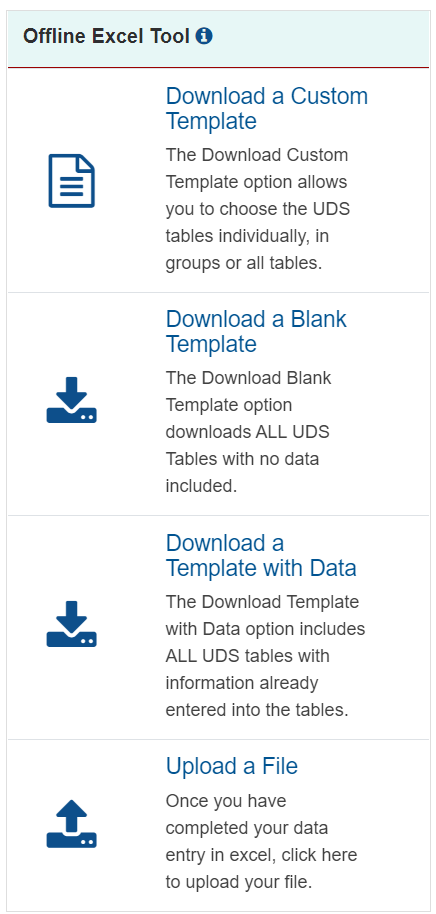Image resolution: width=436 pixels, height=914 pixels.
Task: Click the info icon beside Offline Excel Tool
Action: pyautogui.click(x=204, y=36)
